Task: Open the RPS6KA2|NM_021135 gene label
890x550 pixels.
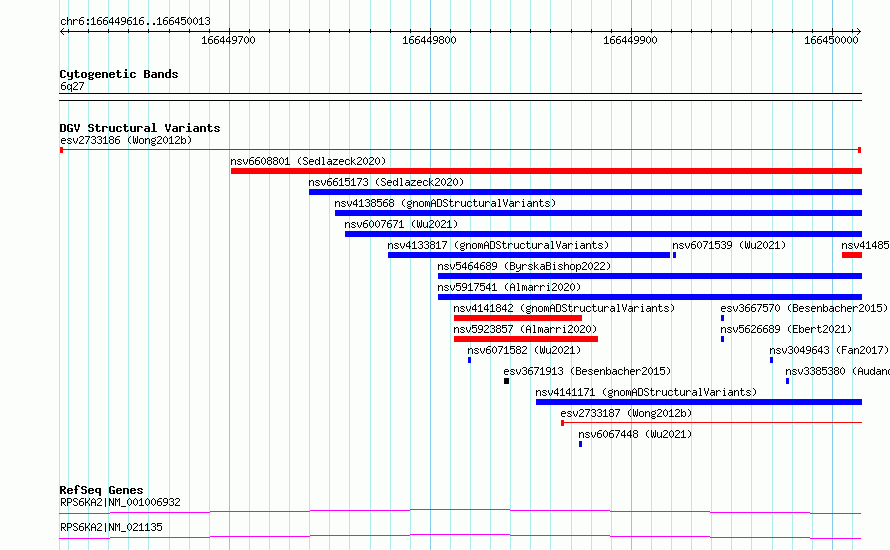Action: coord(111,527)
